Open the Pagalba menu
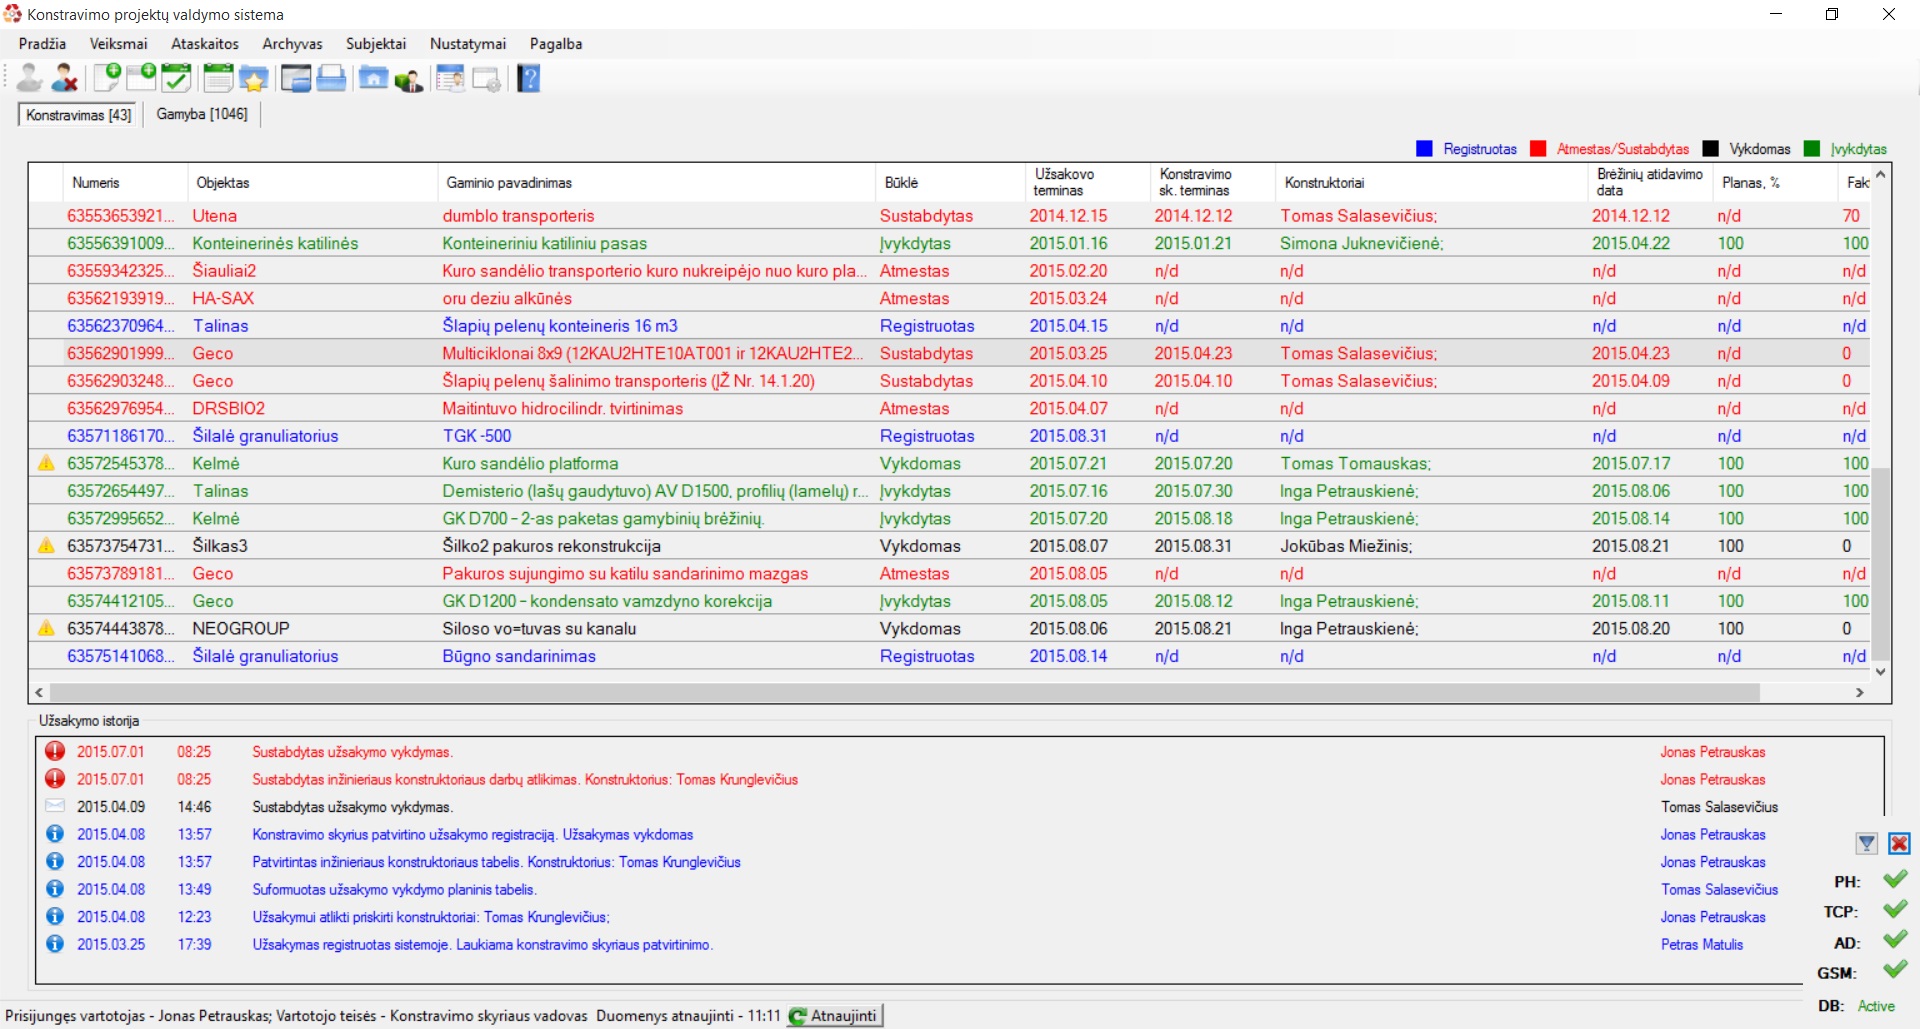The image size is (1920, 1029). 556,44
